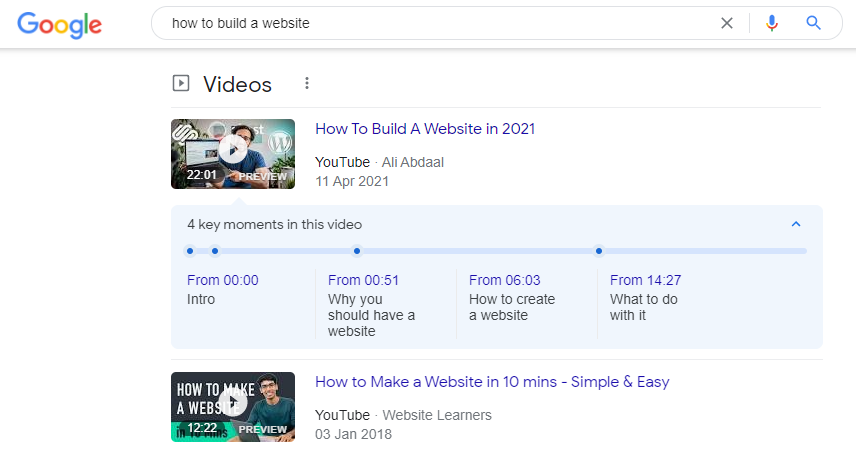Click the 'Website Learners' channel name
The image size is (856, 450).
pyautogui.click(x=437, y=415)
